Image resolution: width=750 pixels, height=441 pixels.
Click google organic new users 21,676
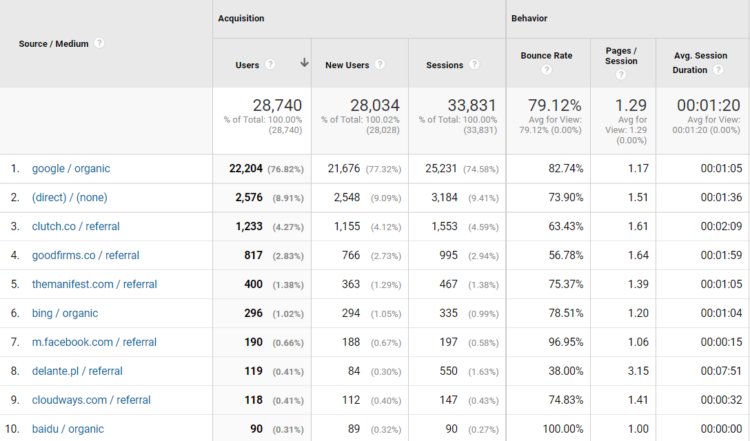(x=343, y=168)
